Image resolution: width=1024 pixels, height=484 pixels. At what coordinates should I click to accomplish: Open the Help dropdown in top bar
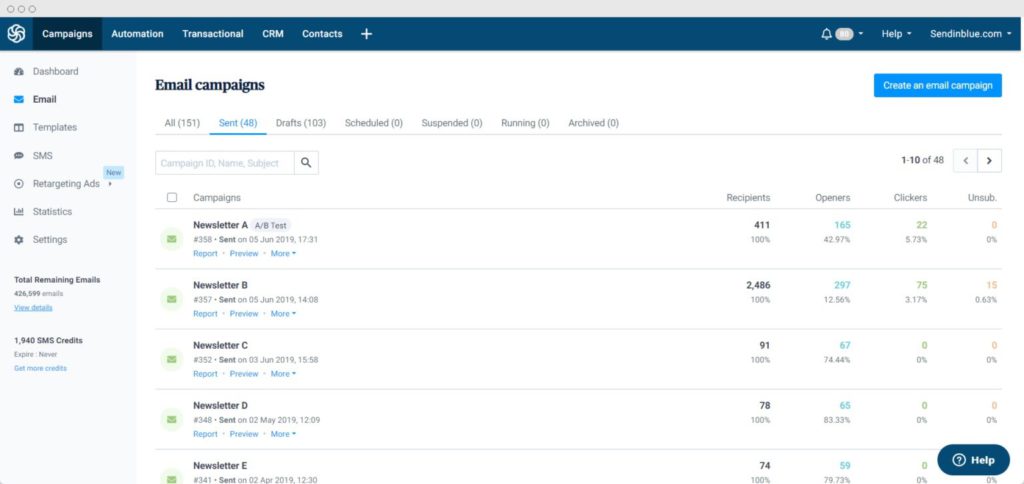pos(896,34)
